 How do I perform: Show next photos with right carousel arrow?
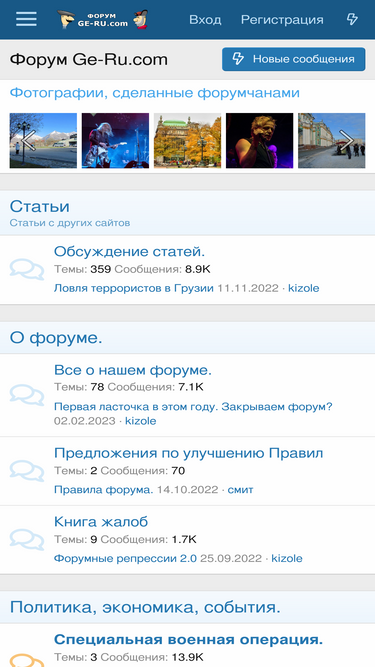[347, 140]
